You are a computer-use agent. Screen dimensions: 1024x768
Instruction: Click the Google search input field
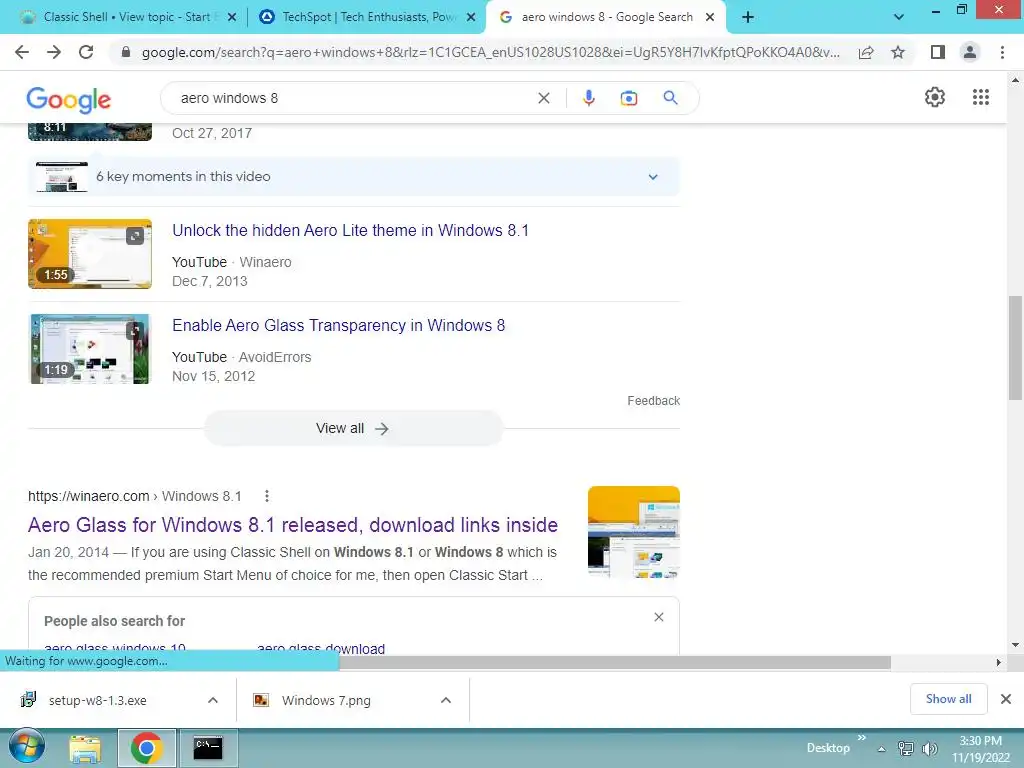click(x=353, y=98)
